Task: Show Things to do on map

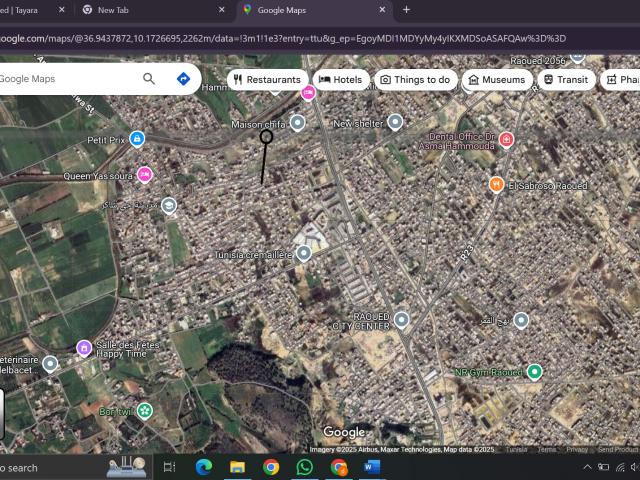Action: pos(415,80)
